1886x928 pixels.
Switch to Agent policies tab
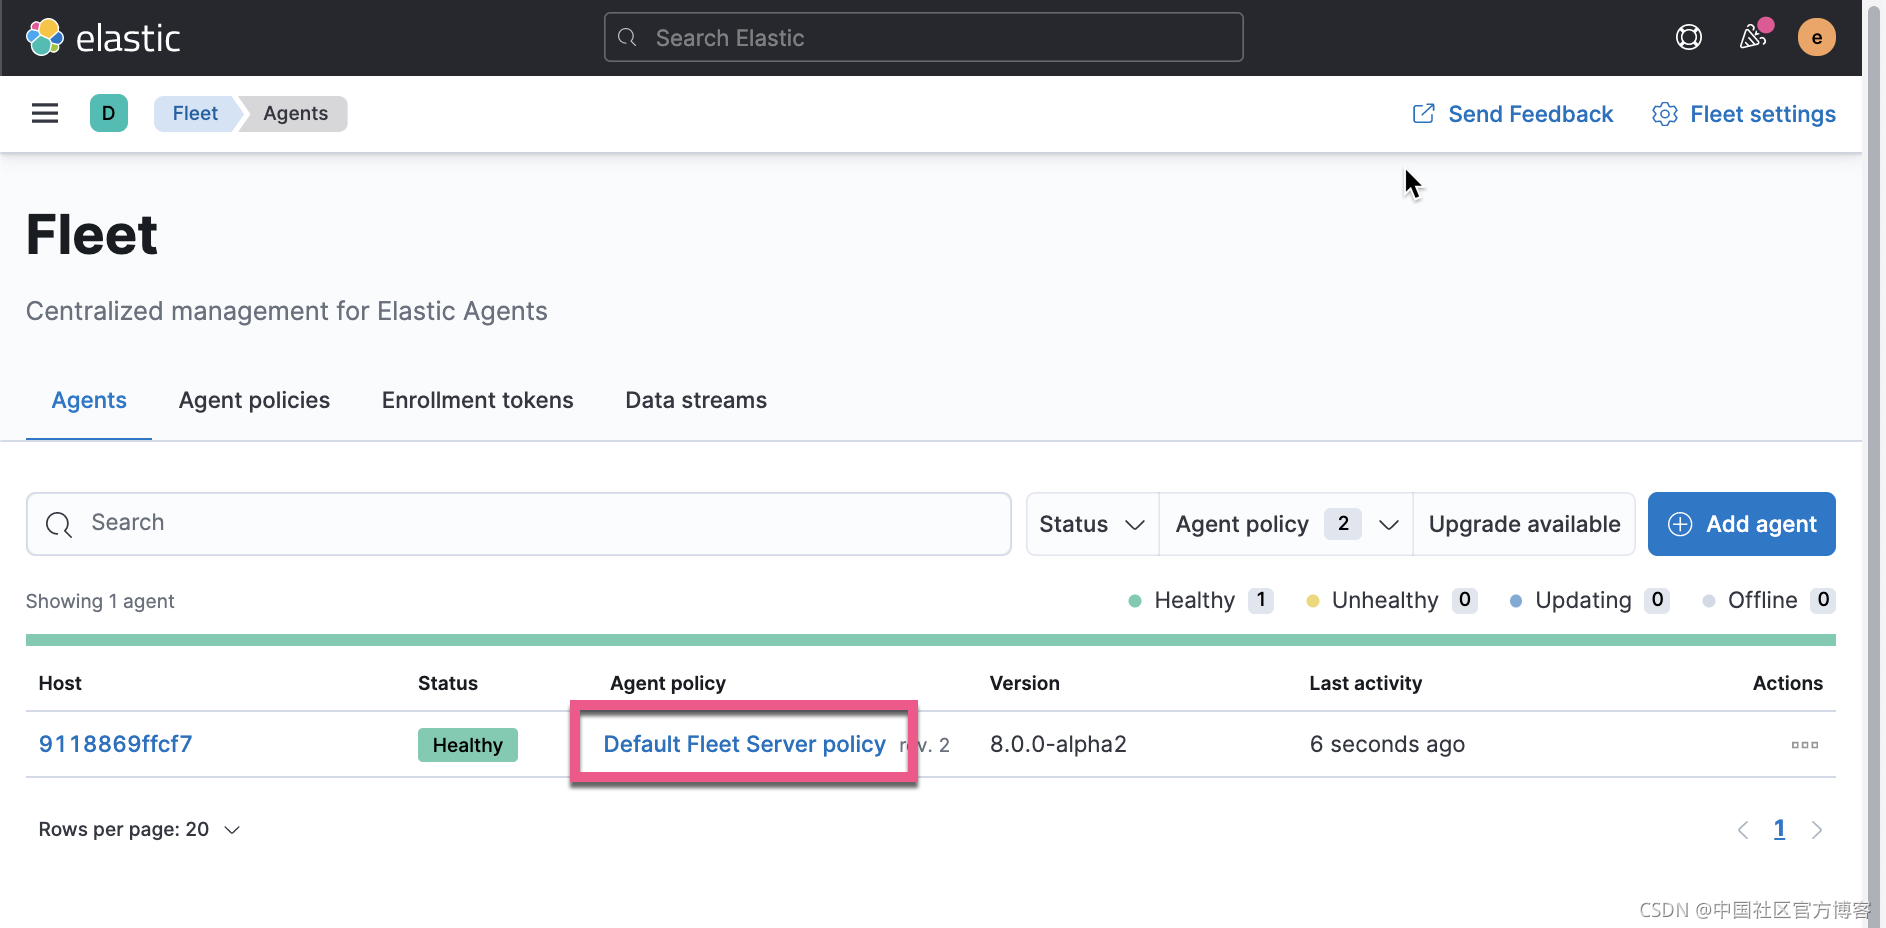[254, 400]
